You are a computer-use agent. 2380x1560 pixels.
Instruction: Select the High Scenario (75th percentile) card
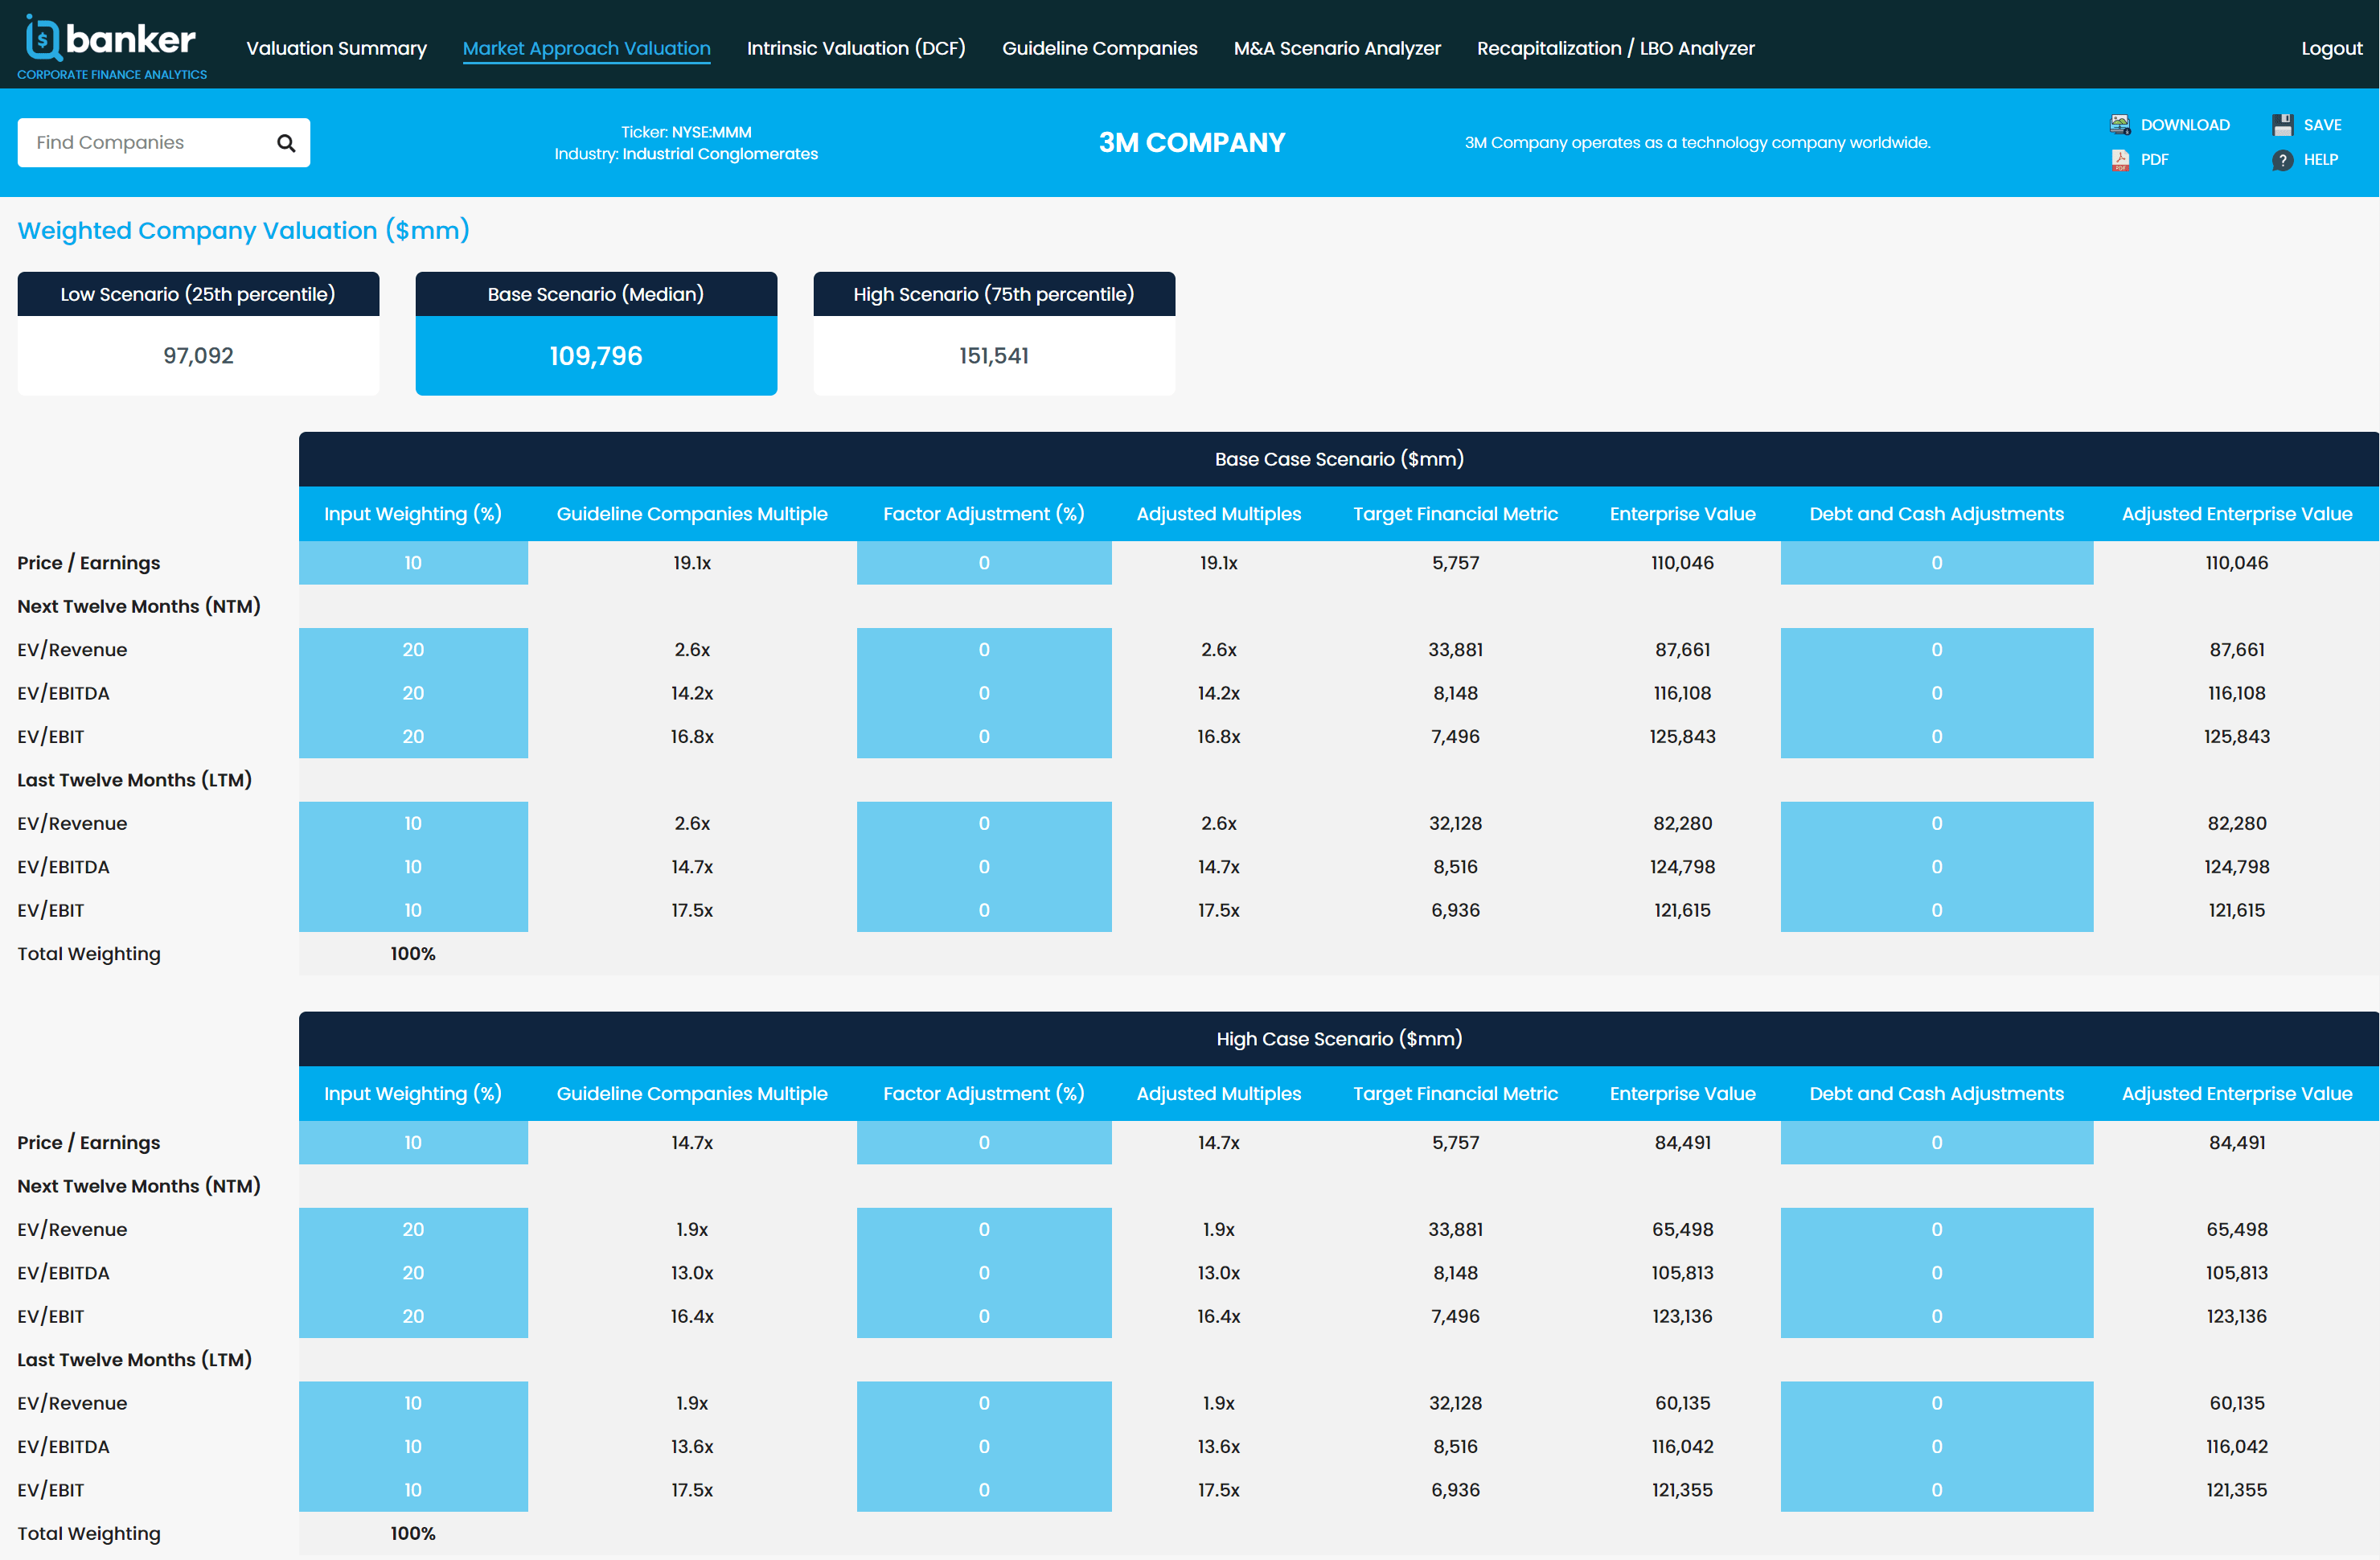click(x=994, y=333)
